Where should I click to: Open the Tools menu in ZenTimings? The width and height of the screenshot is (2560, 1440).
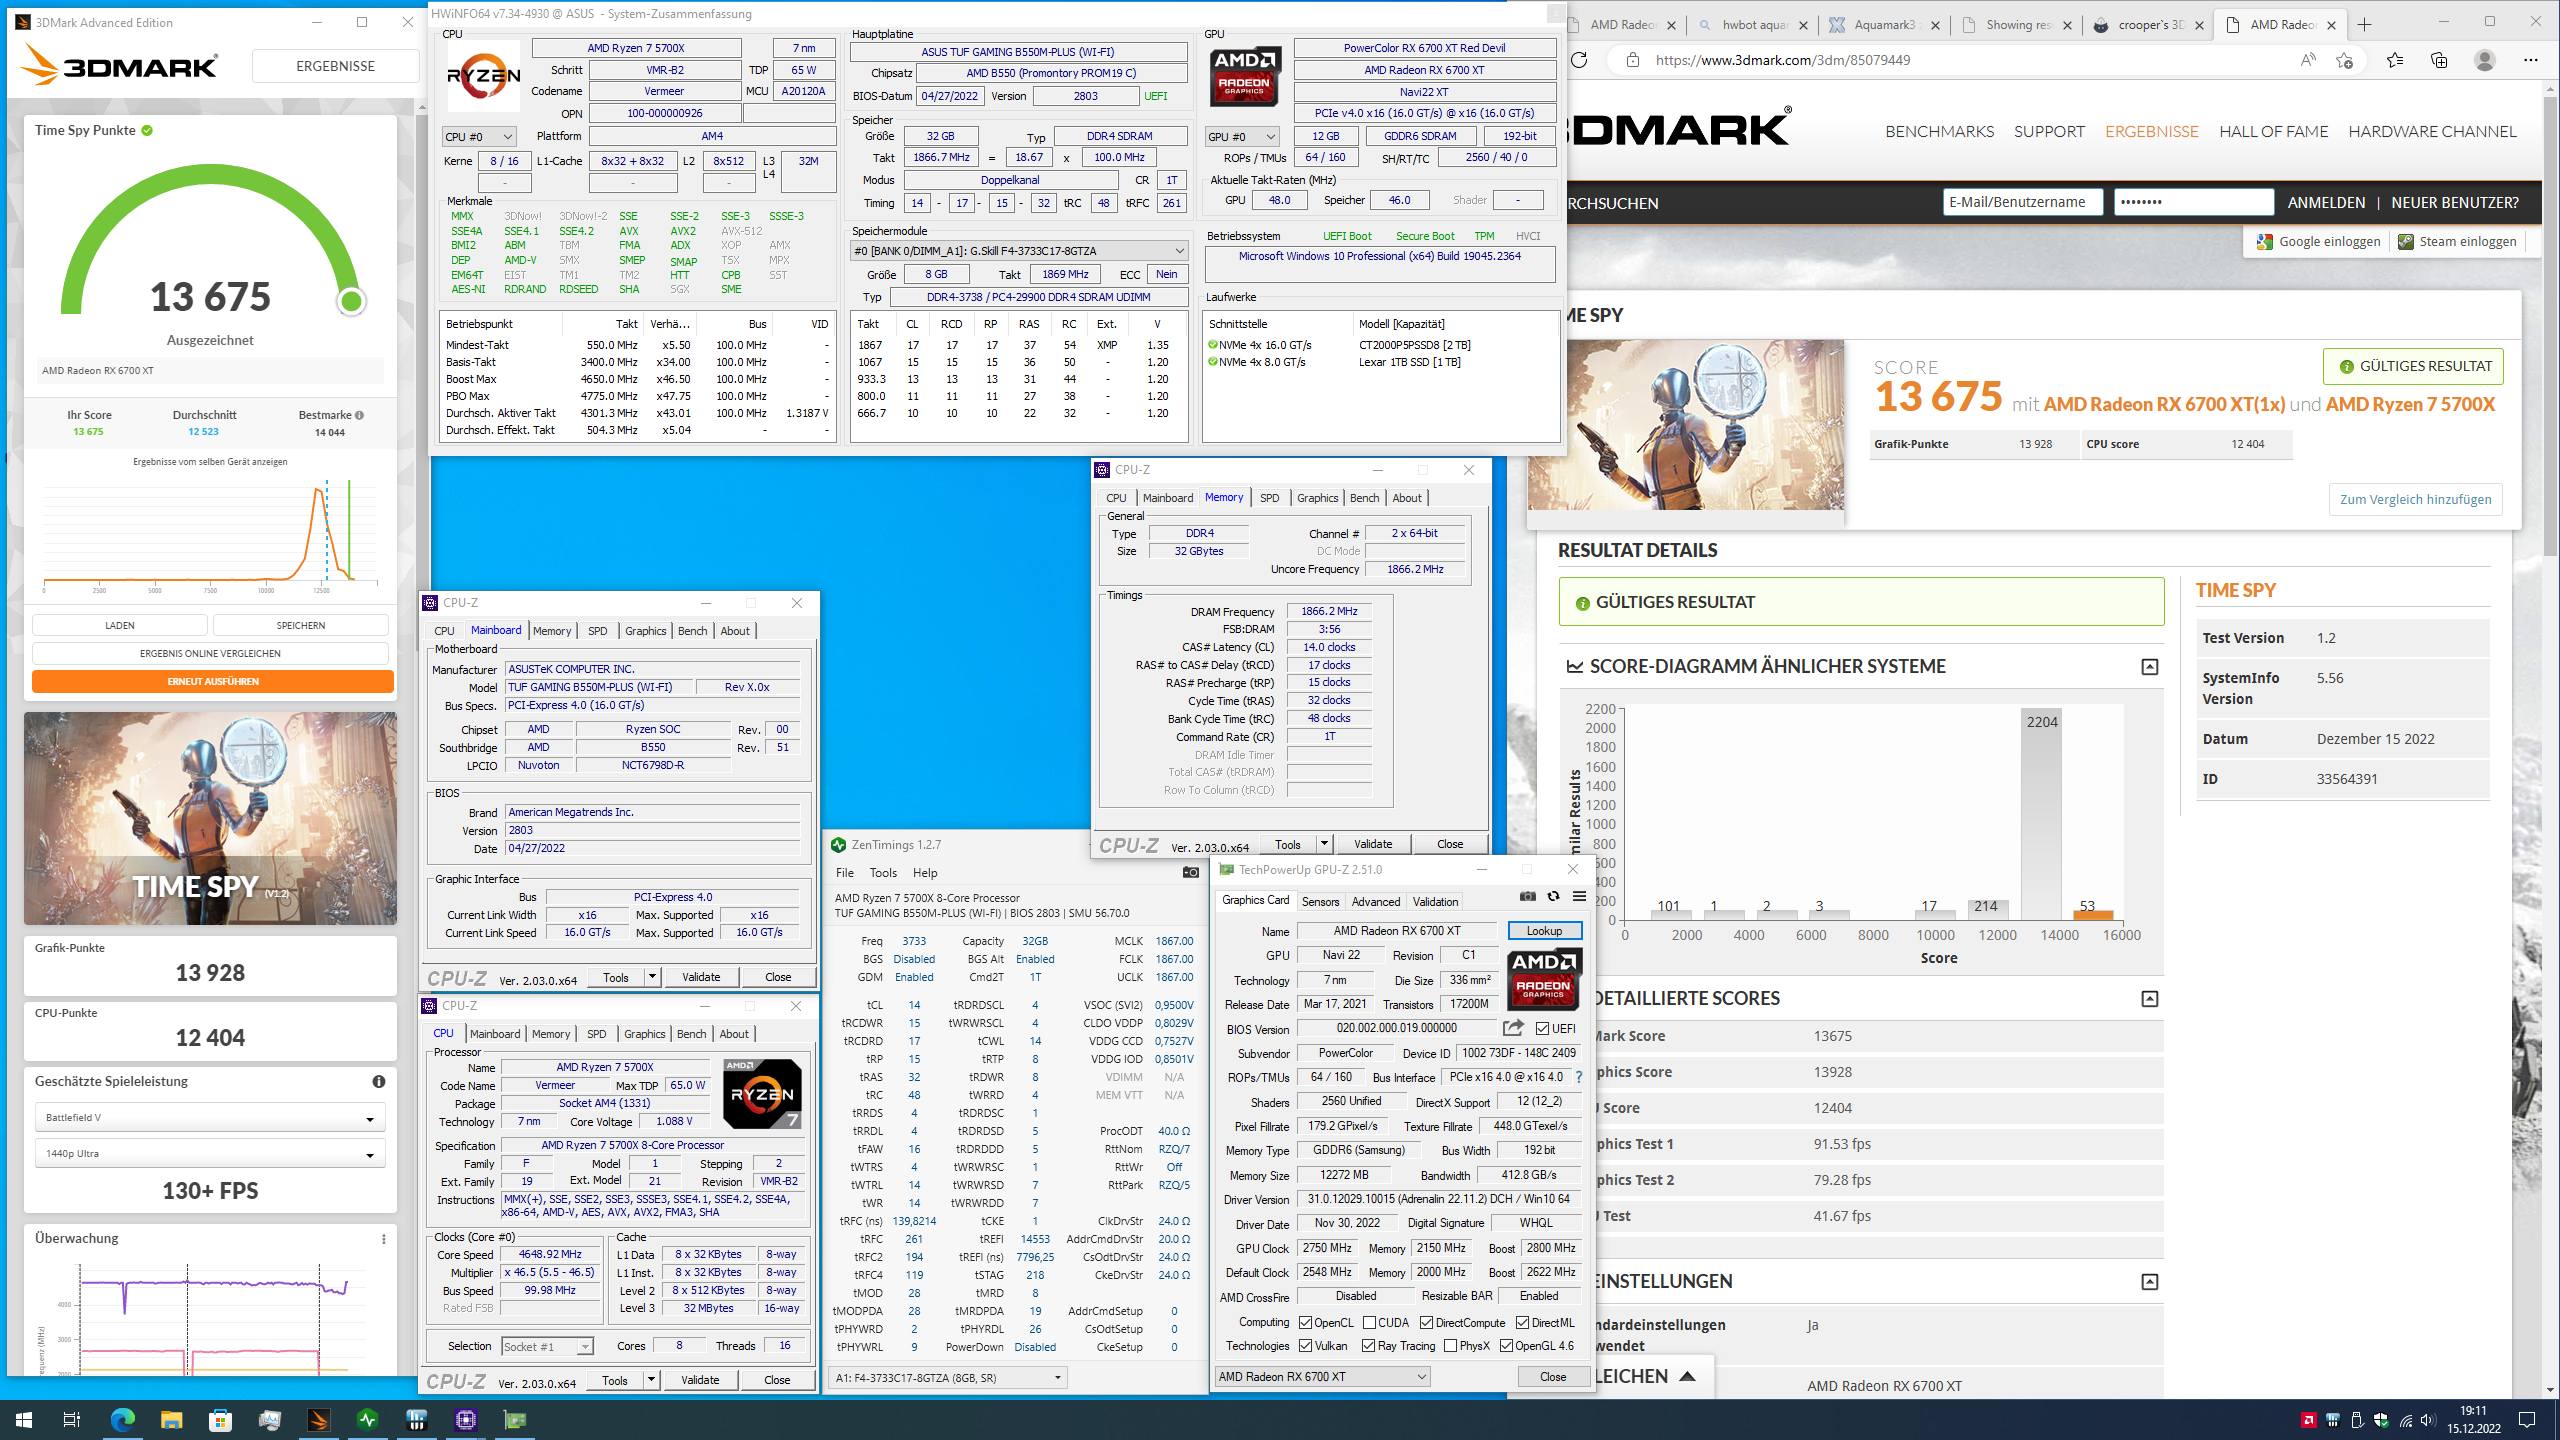[883, 873]
